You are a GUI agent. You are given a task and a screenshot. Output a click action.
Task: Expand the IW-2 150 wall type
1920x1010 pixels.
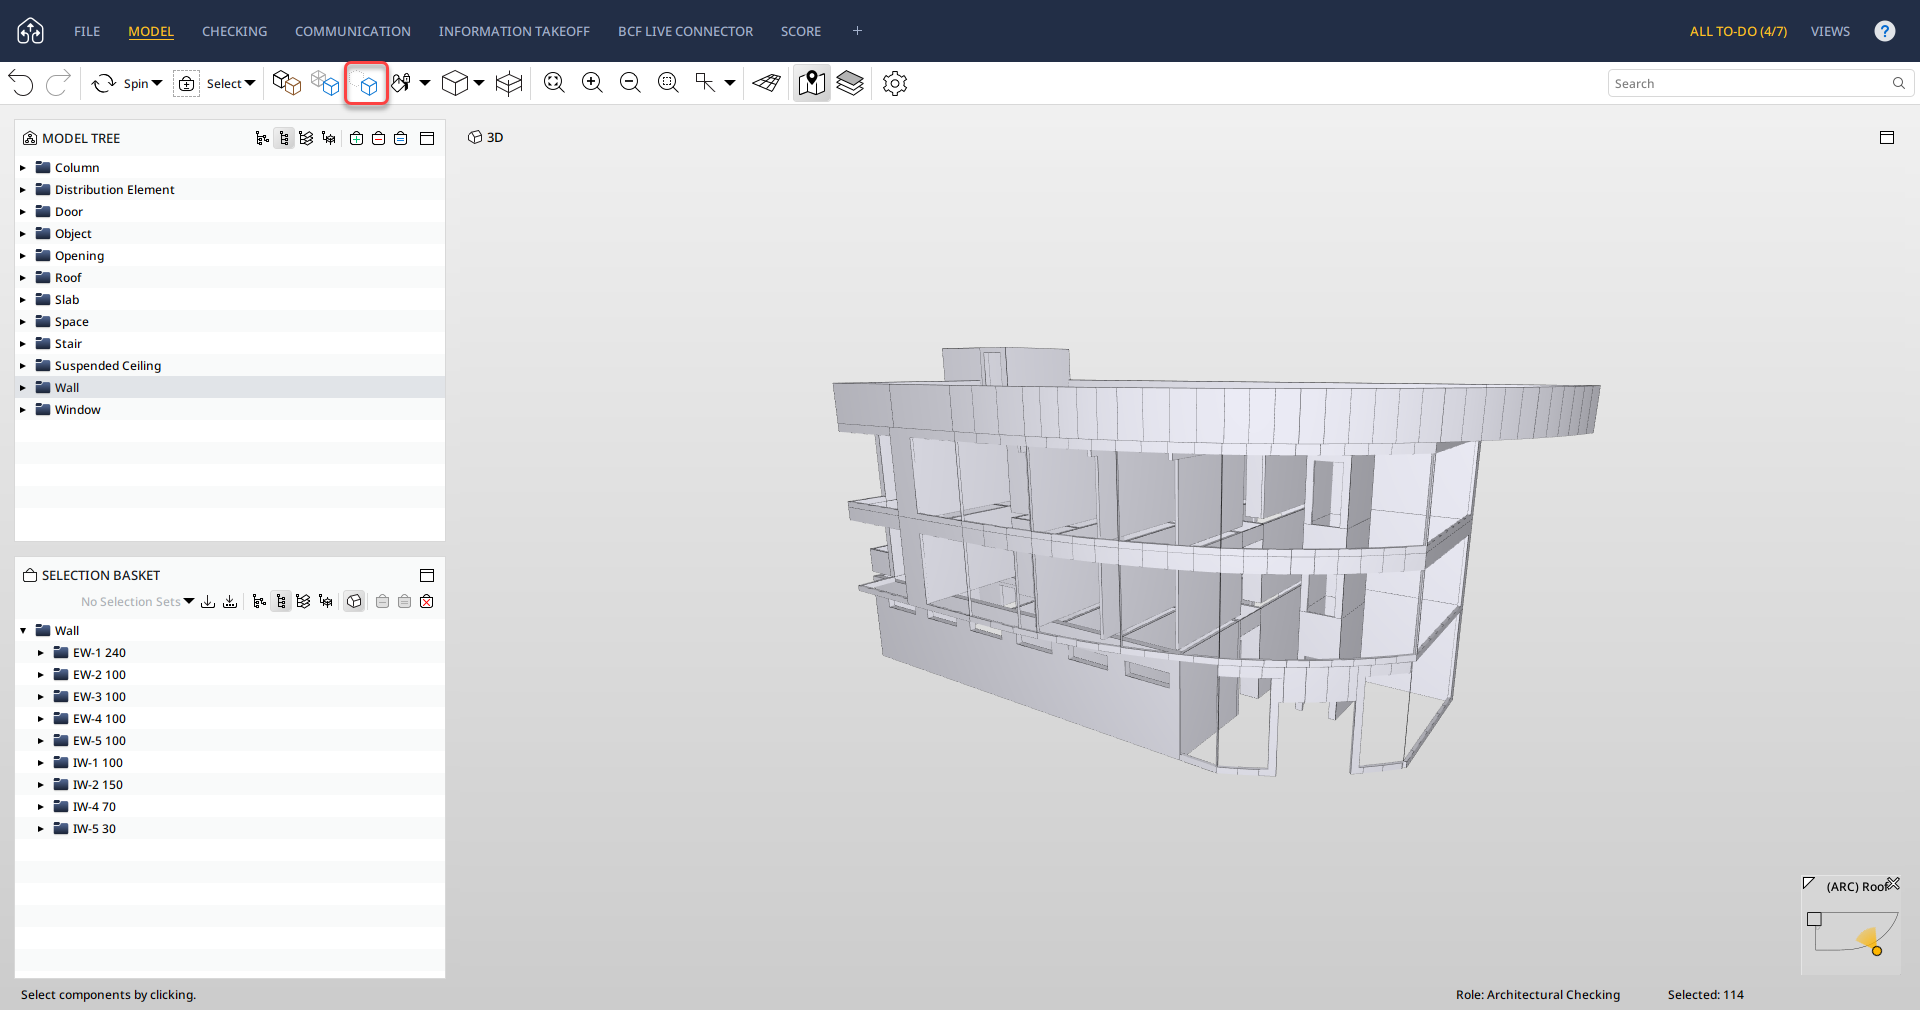[x=41, y=784]
